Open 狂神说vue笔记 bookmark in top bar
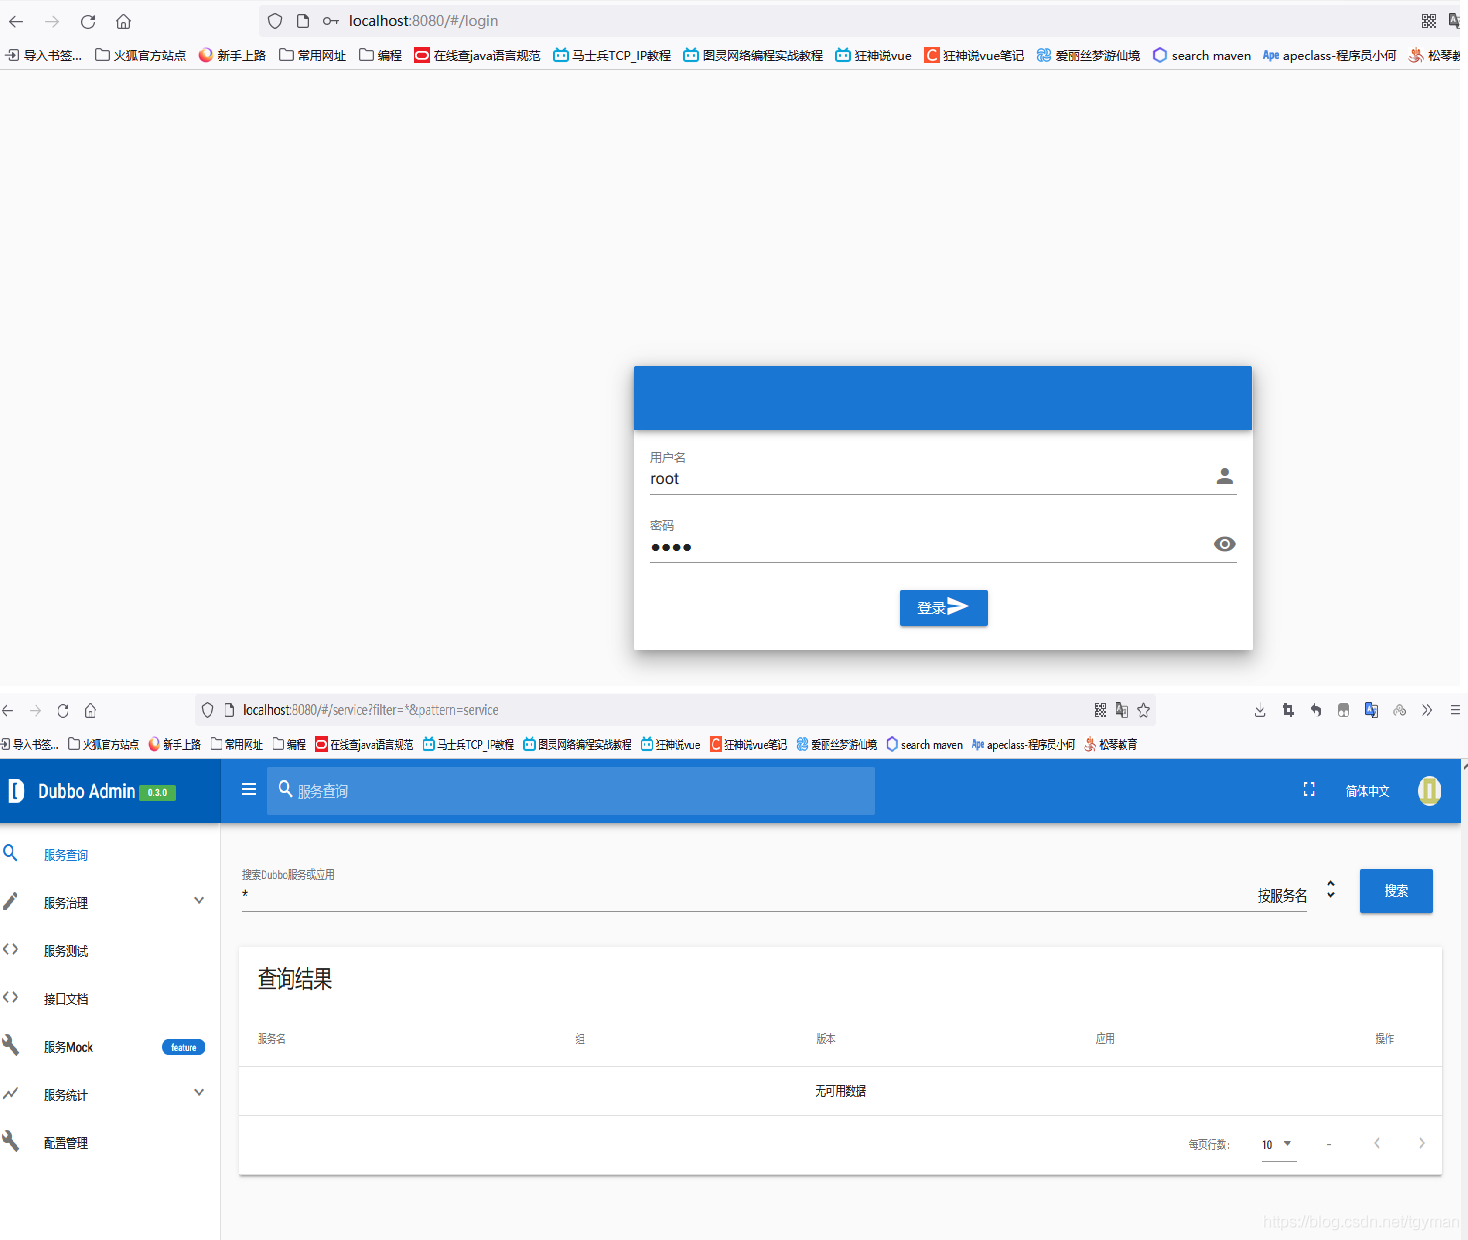The image size is (1468, 1240). click(974, 55)
